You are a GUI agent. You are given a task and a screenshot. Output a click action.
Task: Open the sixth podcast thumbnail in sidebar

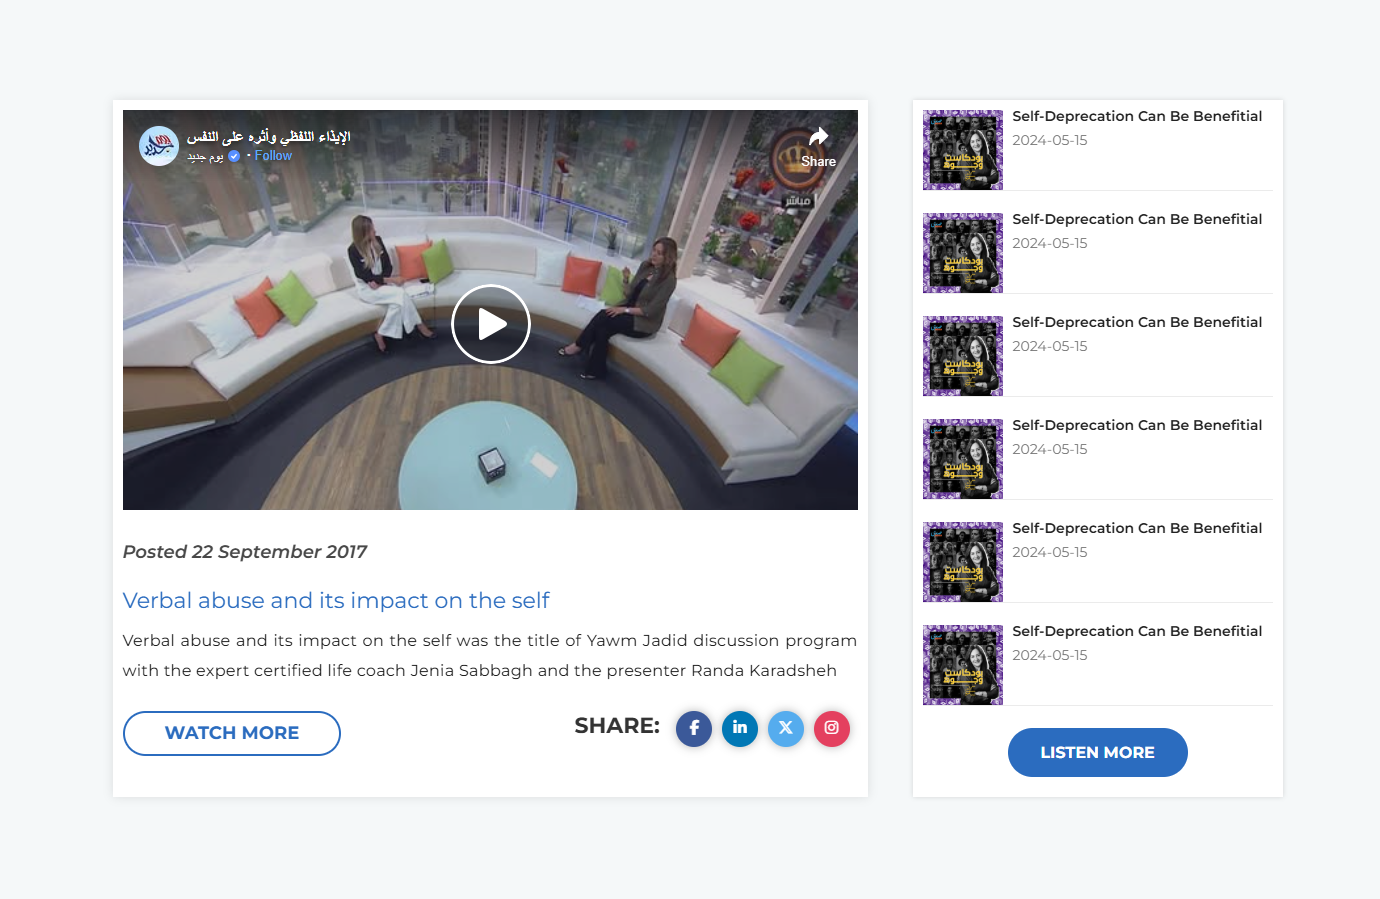[963, 665]
